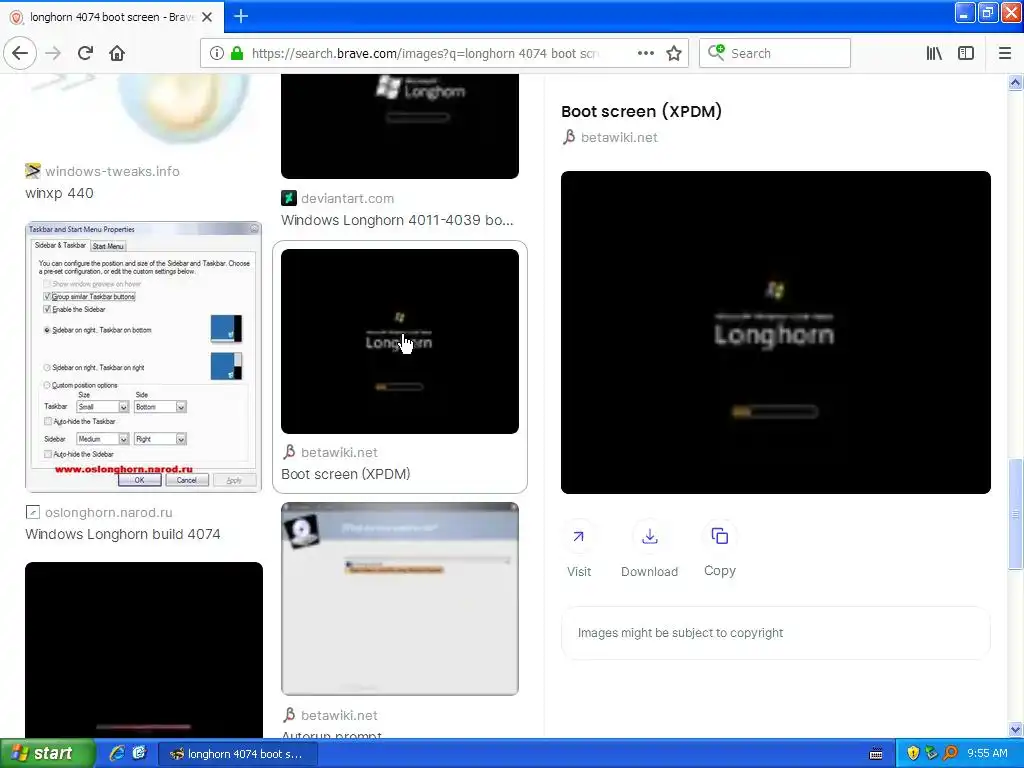Click the second quick launch browser icon
The image size is (1024, 768).
139,754
